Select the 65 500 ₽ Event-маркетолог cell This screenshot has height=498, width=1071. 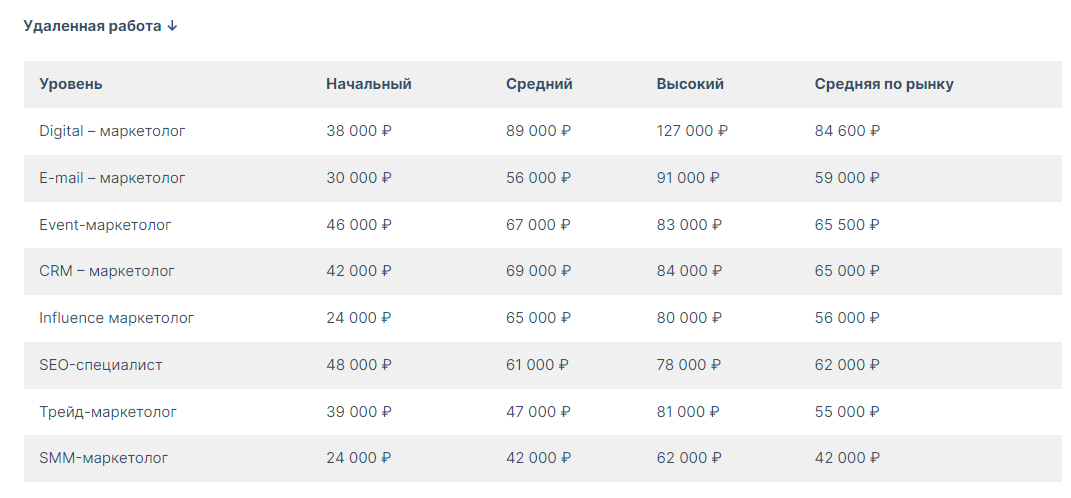847,225
